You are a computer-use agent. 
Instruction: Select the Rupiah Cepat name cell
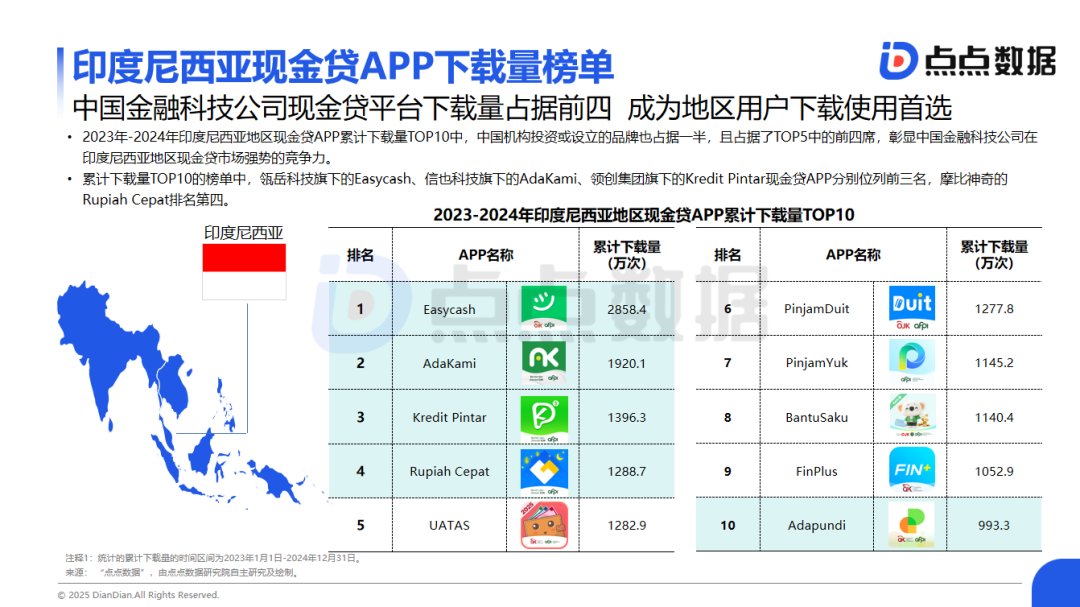pos(449,471)
